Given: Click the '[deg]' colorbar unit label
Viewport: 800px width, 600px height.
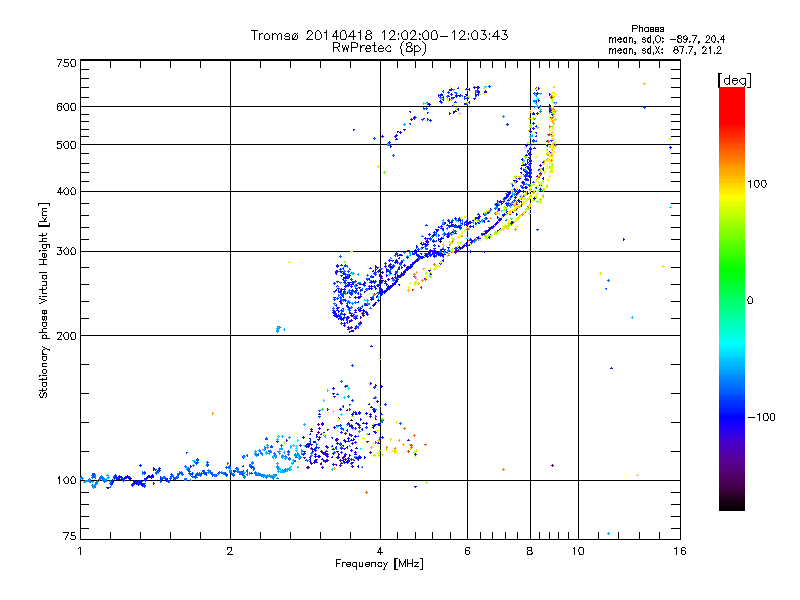Looking at the screenshot, I should (x=734, y=80).
